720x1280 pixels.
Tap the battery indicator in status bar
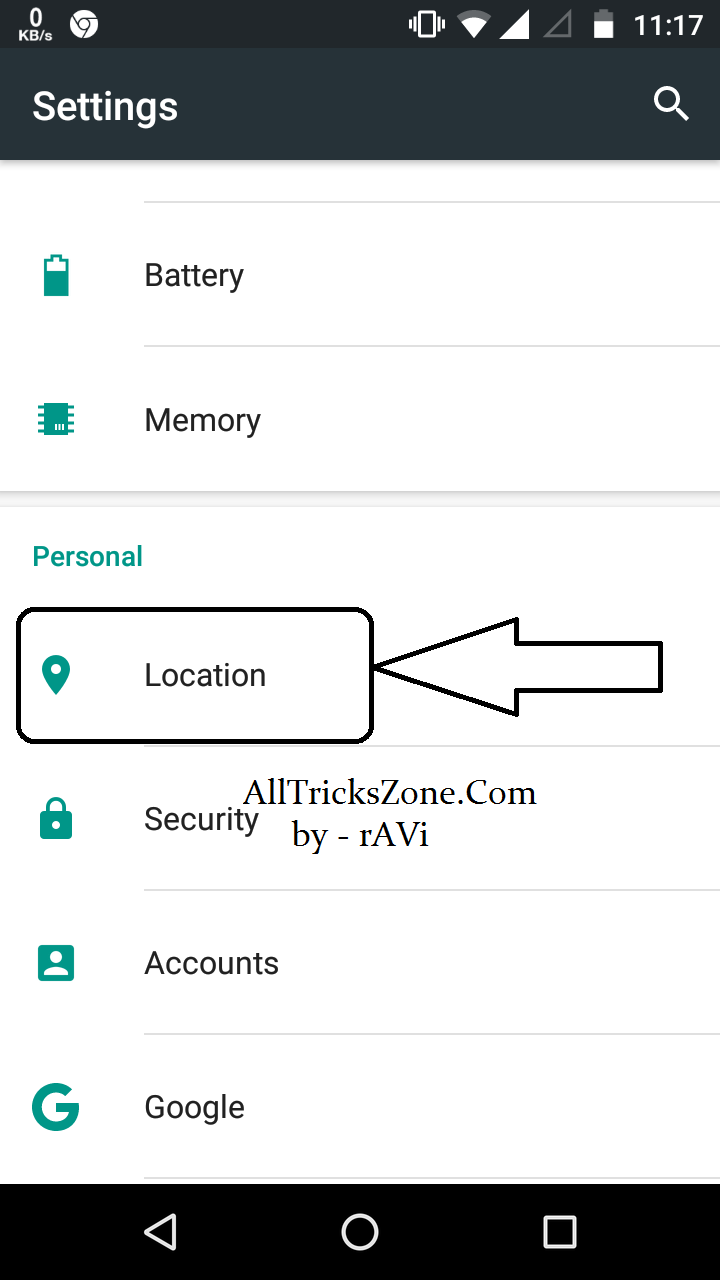click(x=603, y=24)
